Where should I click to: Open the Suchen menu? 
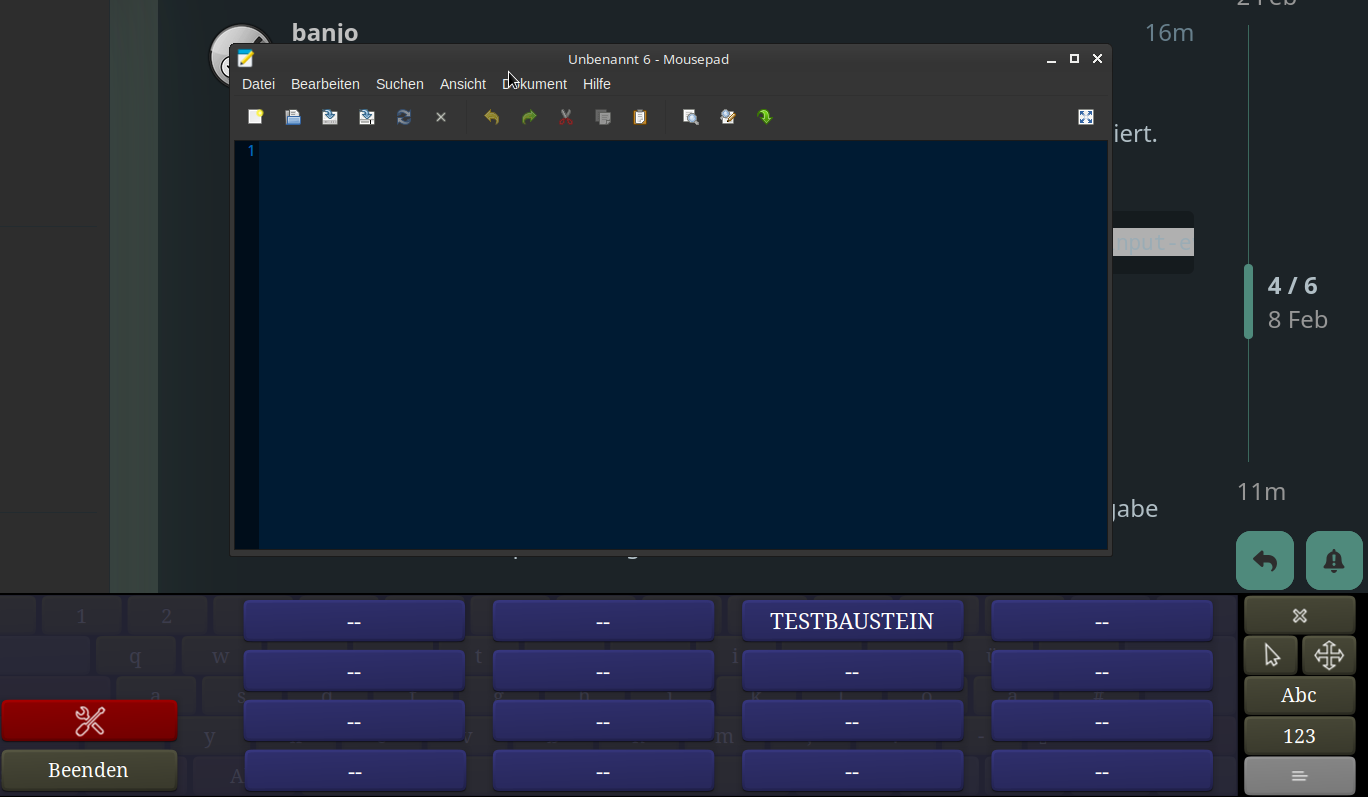[x=399, y=84]
